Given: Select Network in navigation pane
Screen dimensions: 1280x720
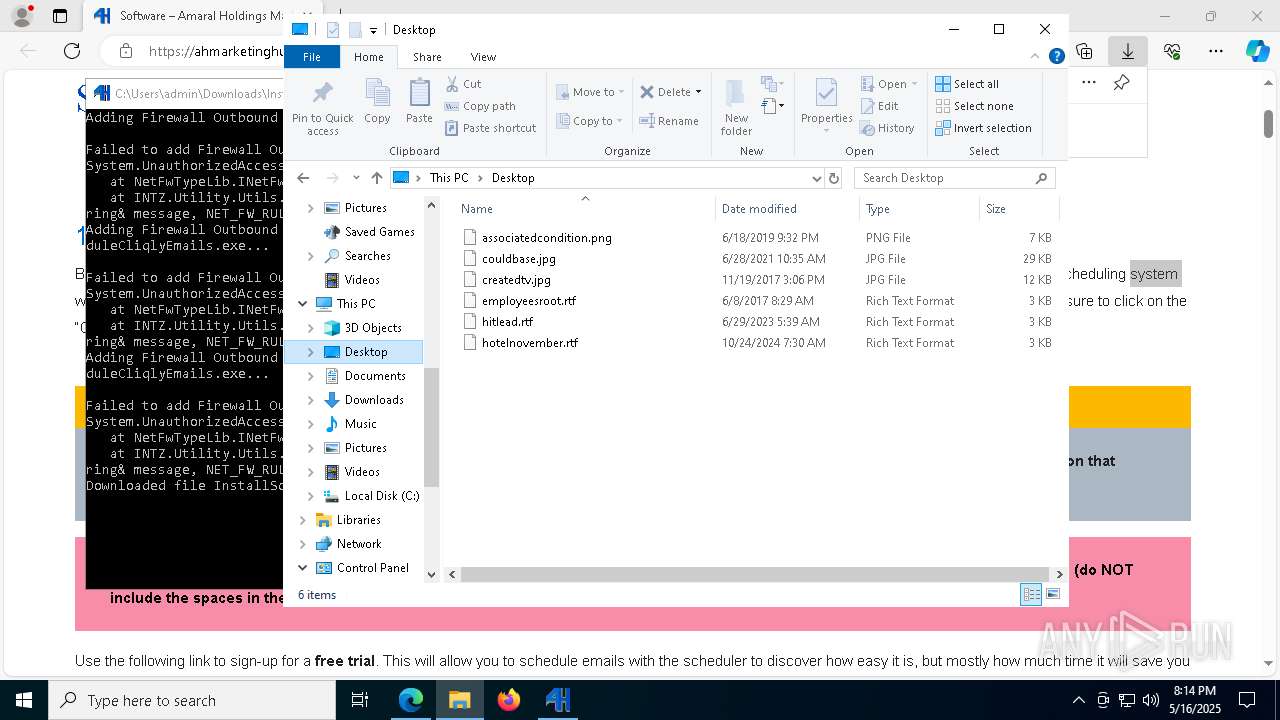Looking at the screenshot, I should pos(359,544).
